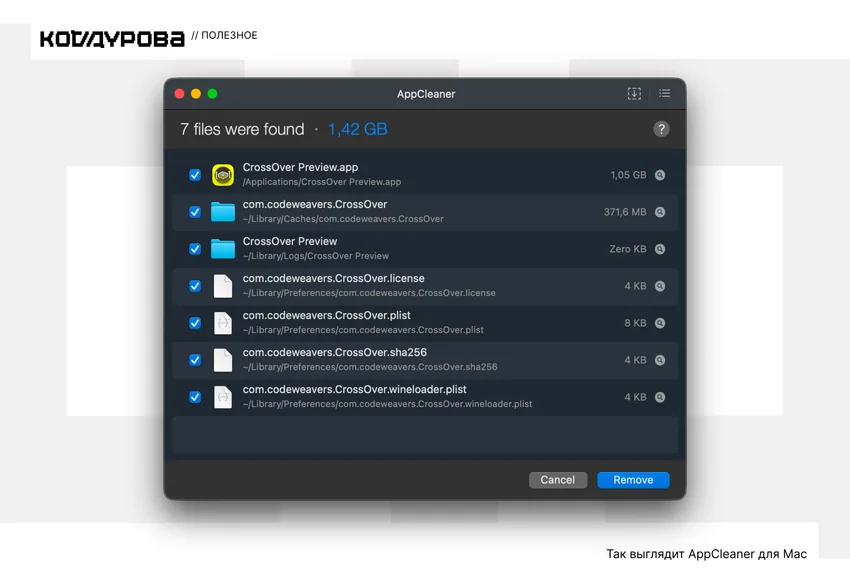Click magnifier for CrossOver.license row
This screenshot has width=850, height=582.
click(x=660, y=286)
